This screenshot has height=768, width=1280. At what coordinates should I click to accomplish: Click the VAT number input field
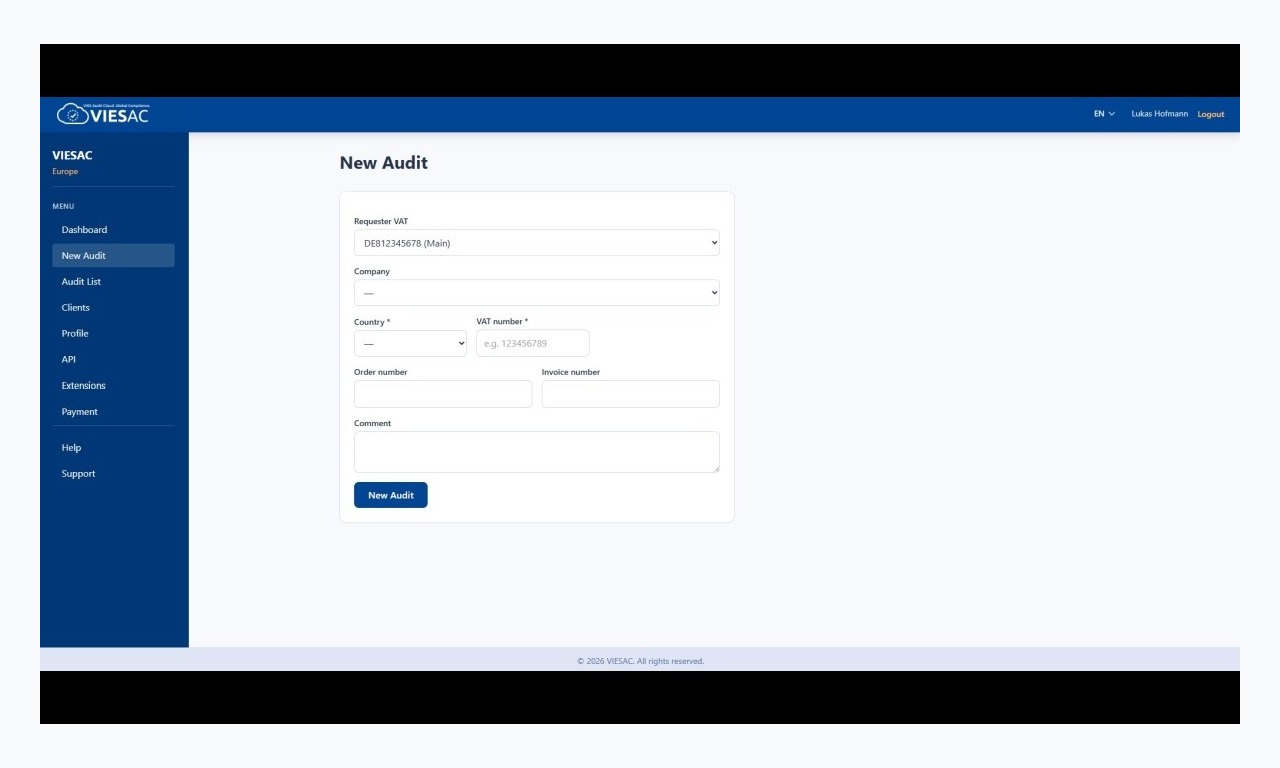click(x=533, y=343)
